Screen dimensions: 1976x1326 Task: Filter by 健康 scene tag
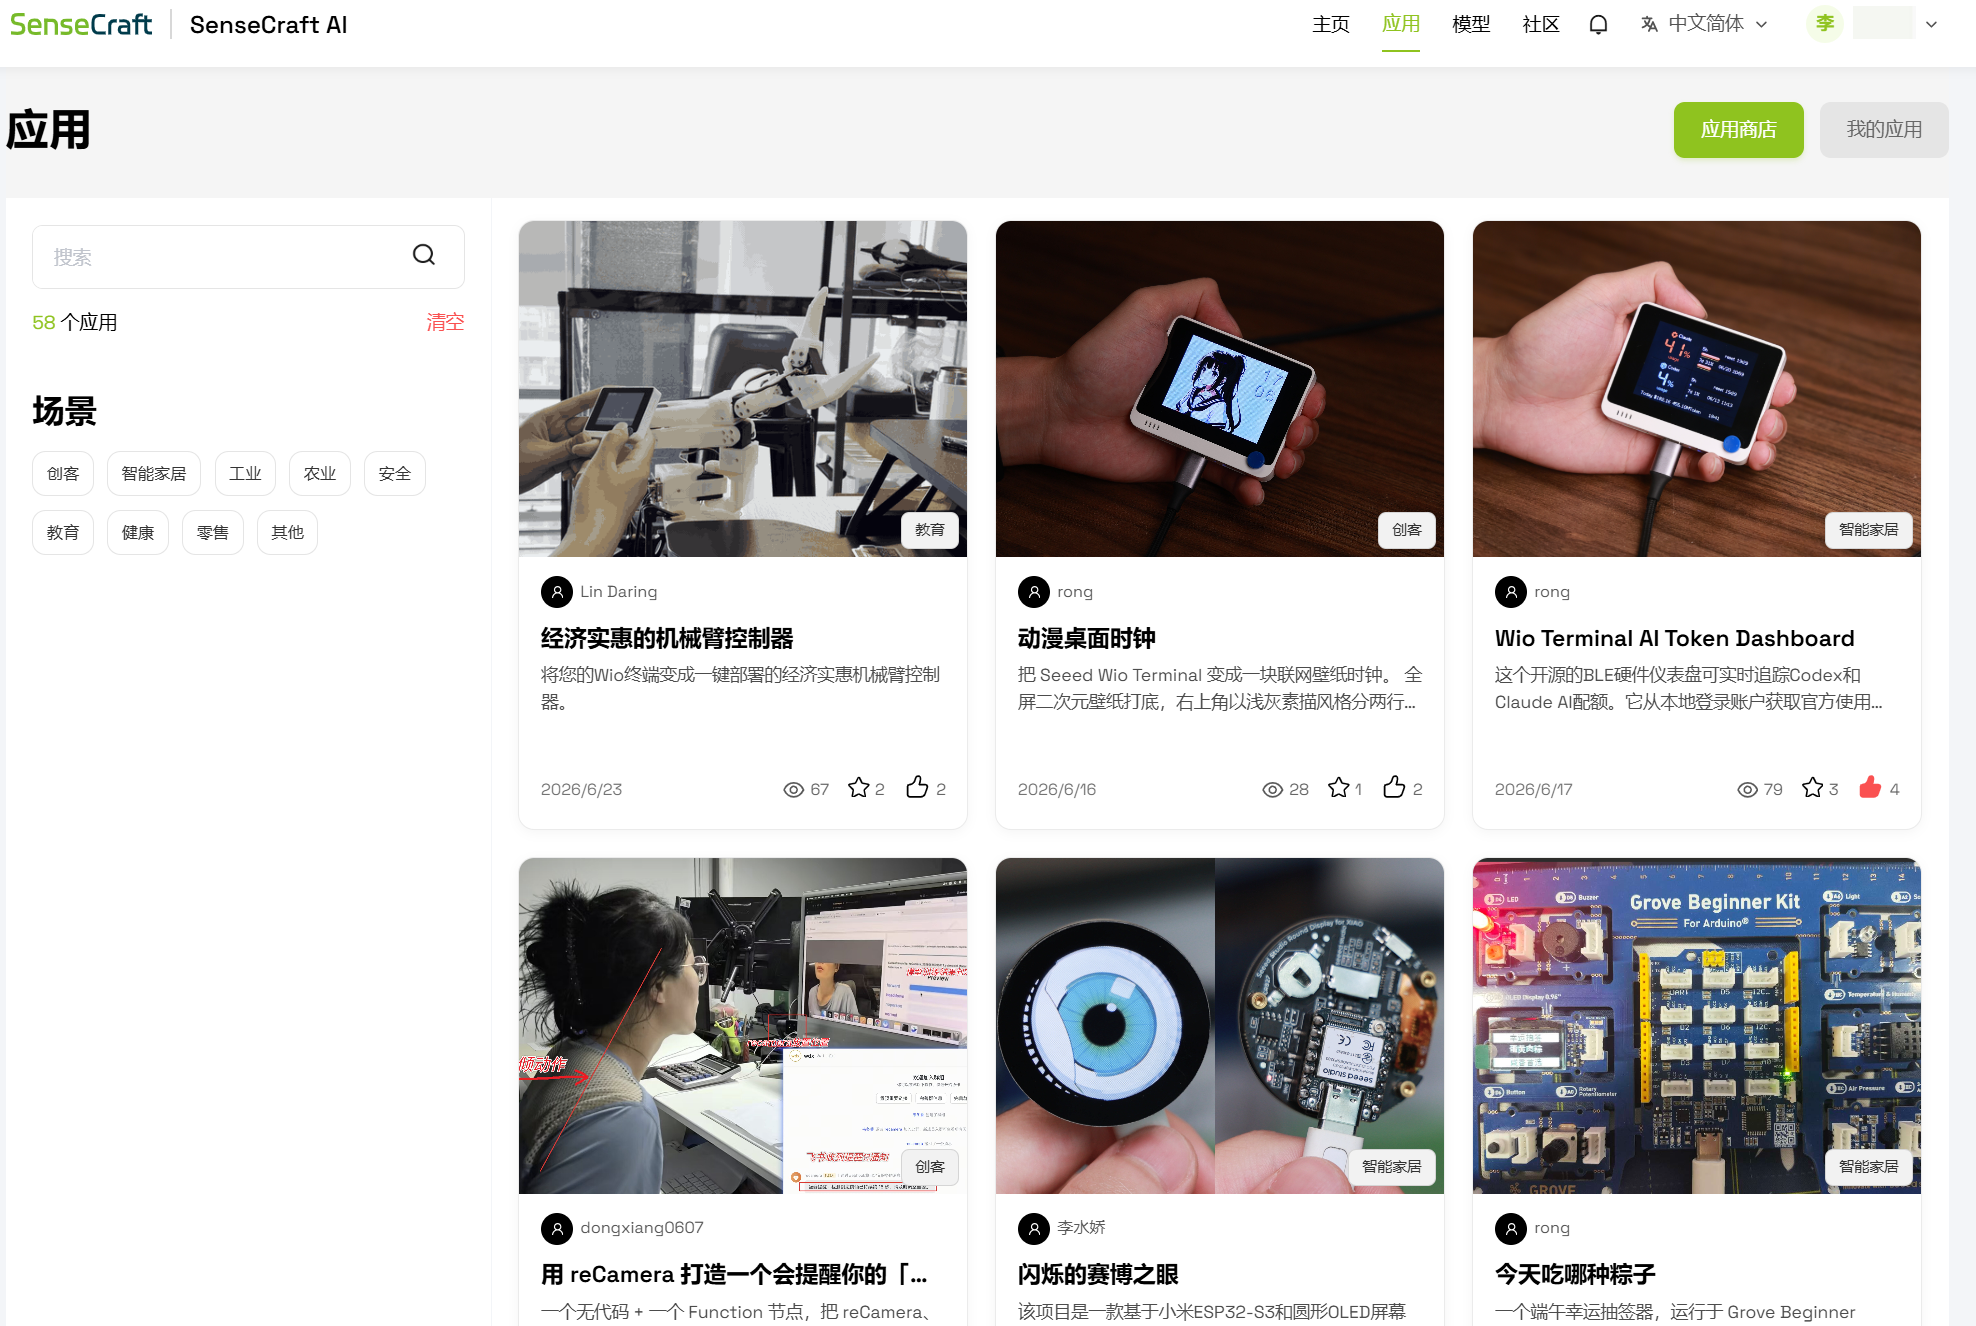pos(138,533)
